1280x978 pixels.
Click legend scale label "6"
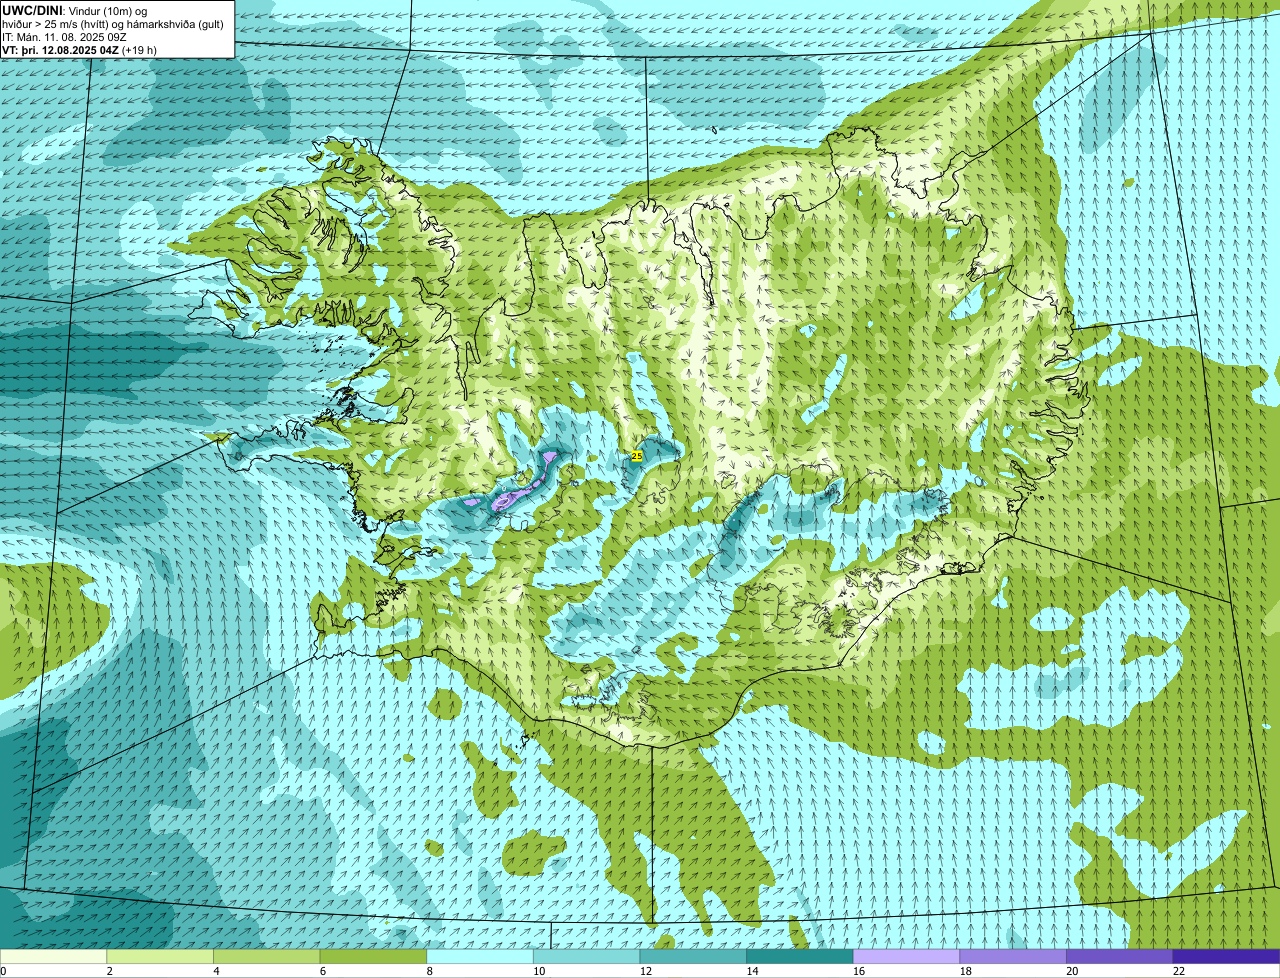coord(322,971)
